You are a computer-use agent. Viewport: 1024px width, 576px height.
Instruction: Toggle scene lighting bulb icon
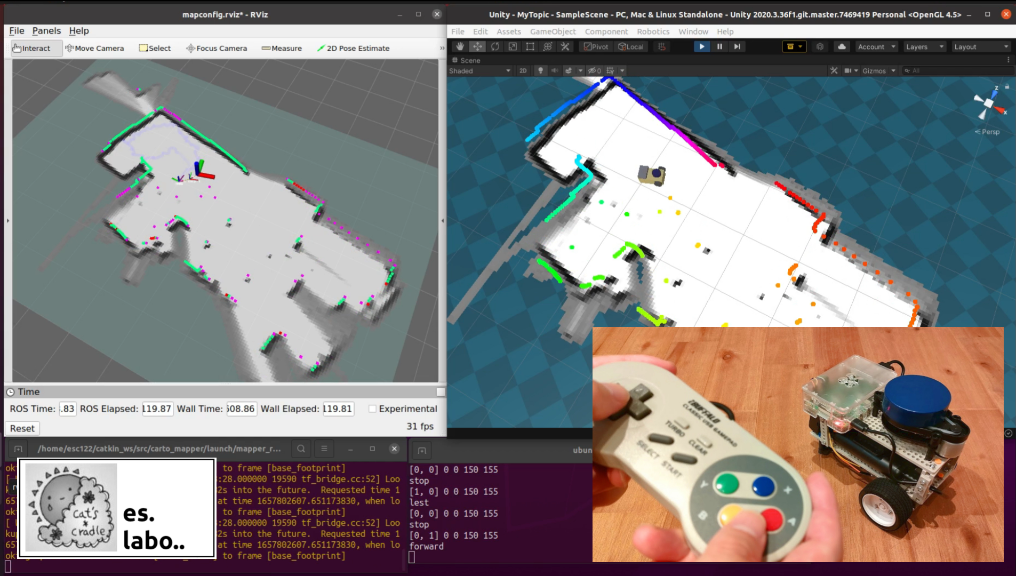[540, 71]
